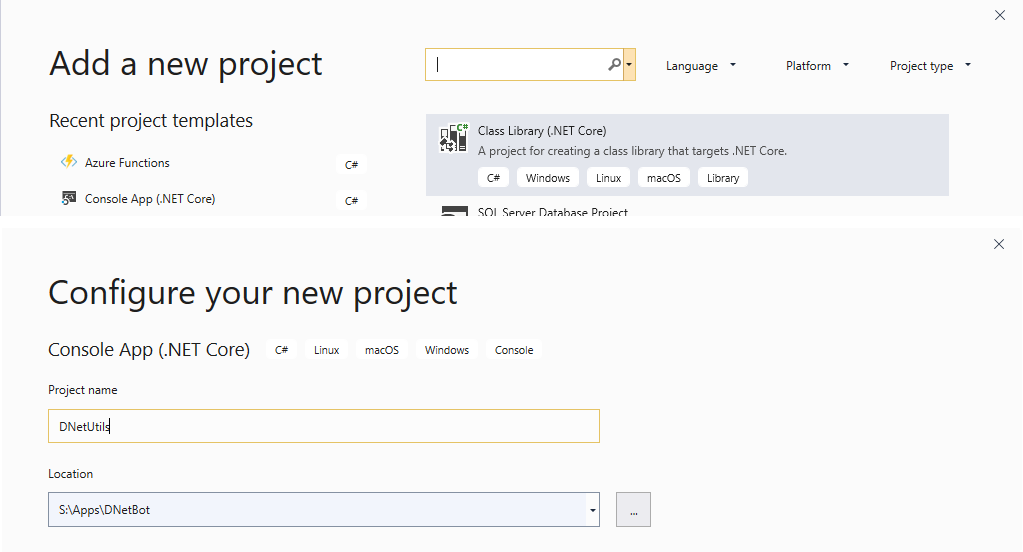Select the Class Library template icon

453,138
